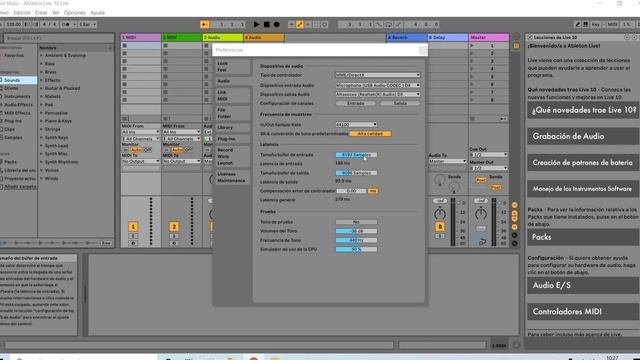The height and width of the screenshot is (360, 640).
Task: Expand the Synth Lead folder
Action: click(x=42, y=146)
